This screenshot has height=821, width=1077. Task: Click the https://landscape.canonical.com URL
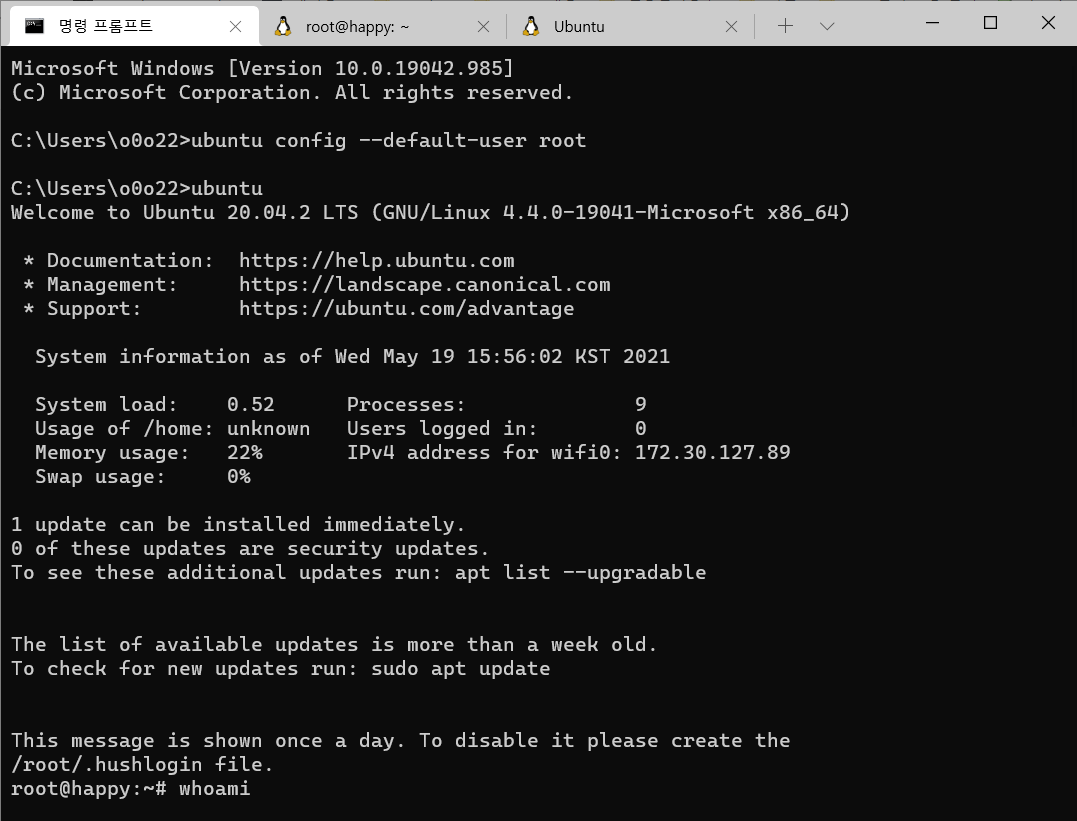[x=424, y=285]
